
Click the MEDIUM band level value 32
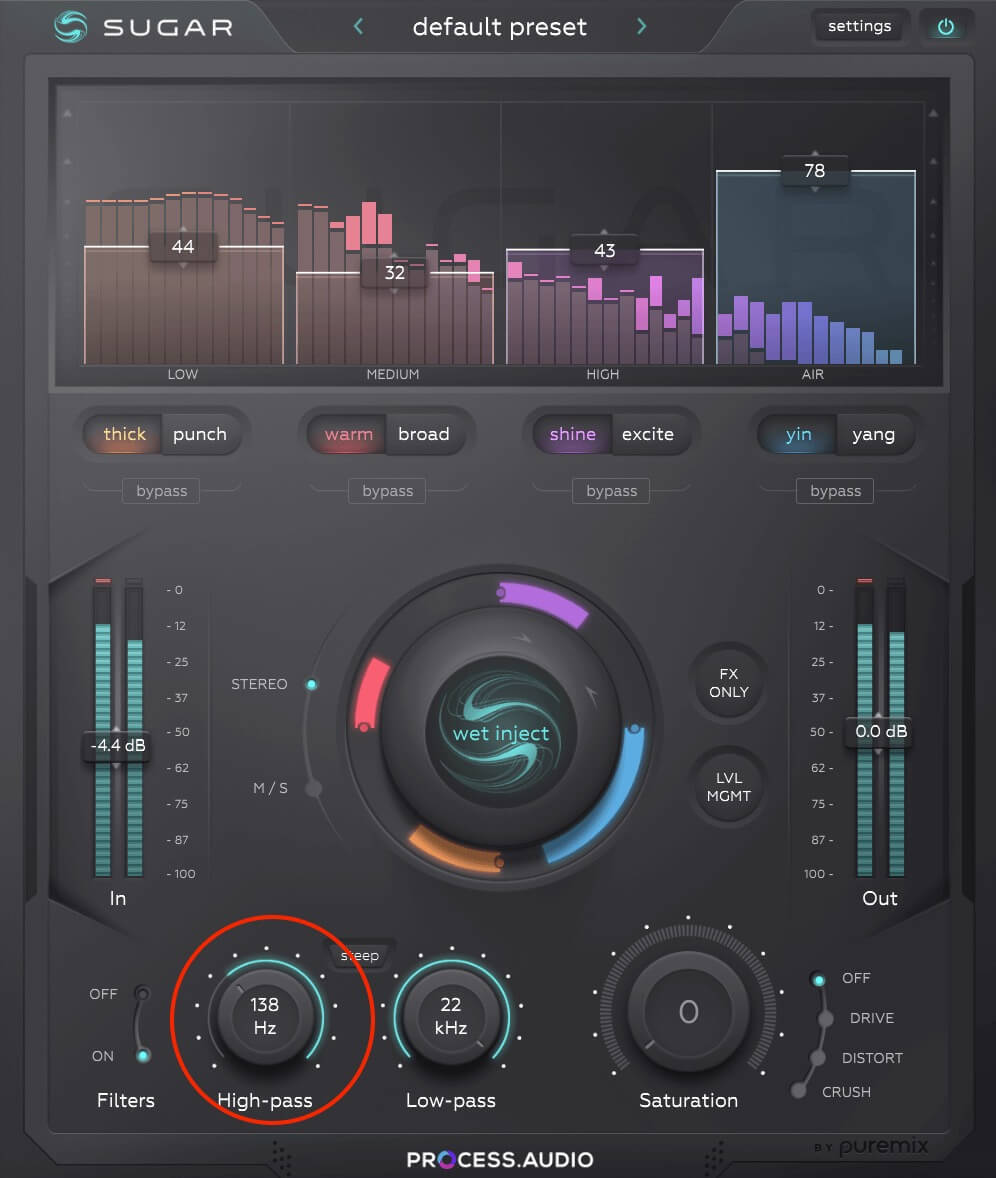coord(394,273)
